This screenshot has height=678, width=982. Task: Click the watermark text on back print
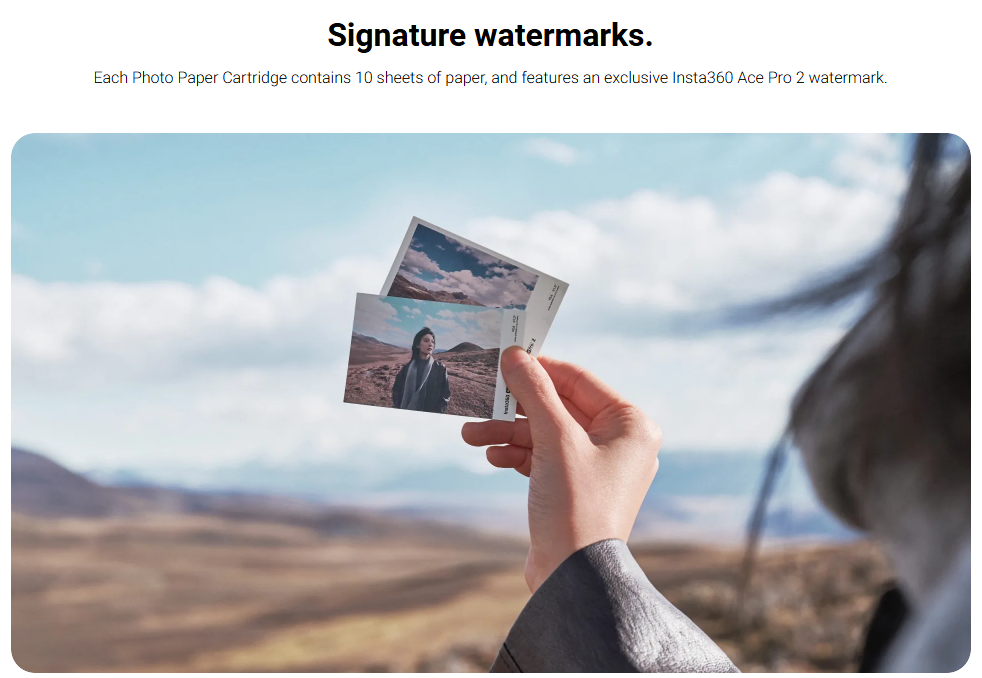click(551, 294)
